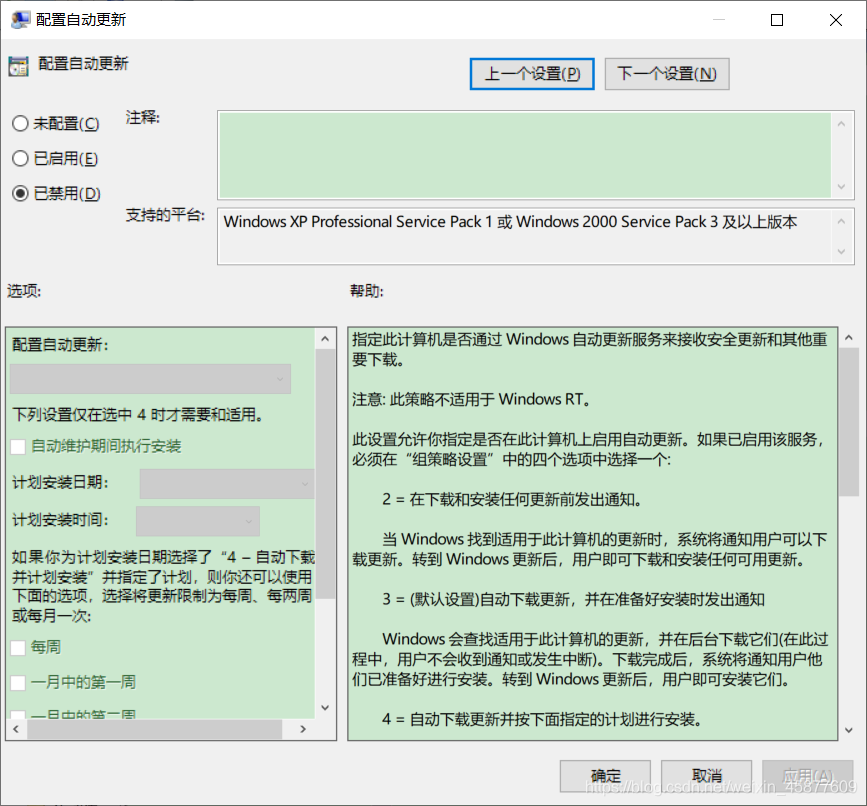Tick the 一月中的第一周 checkbox

pos(18,683)
